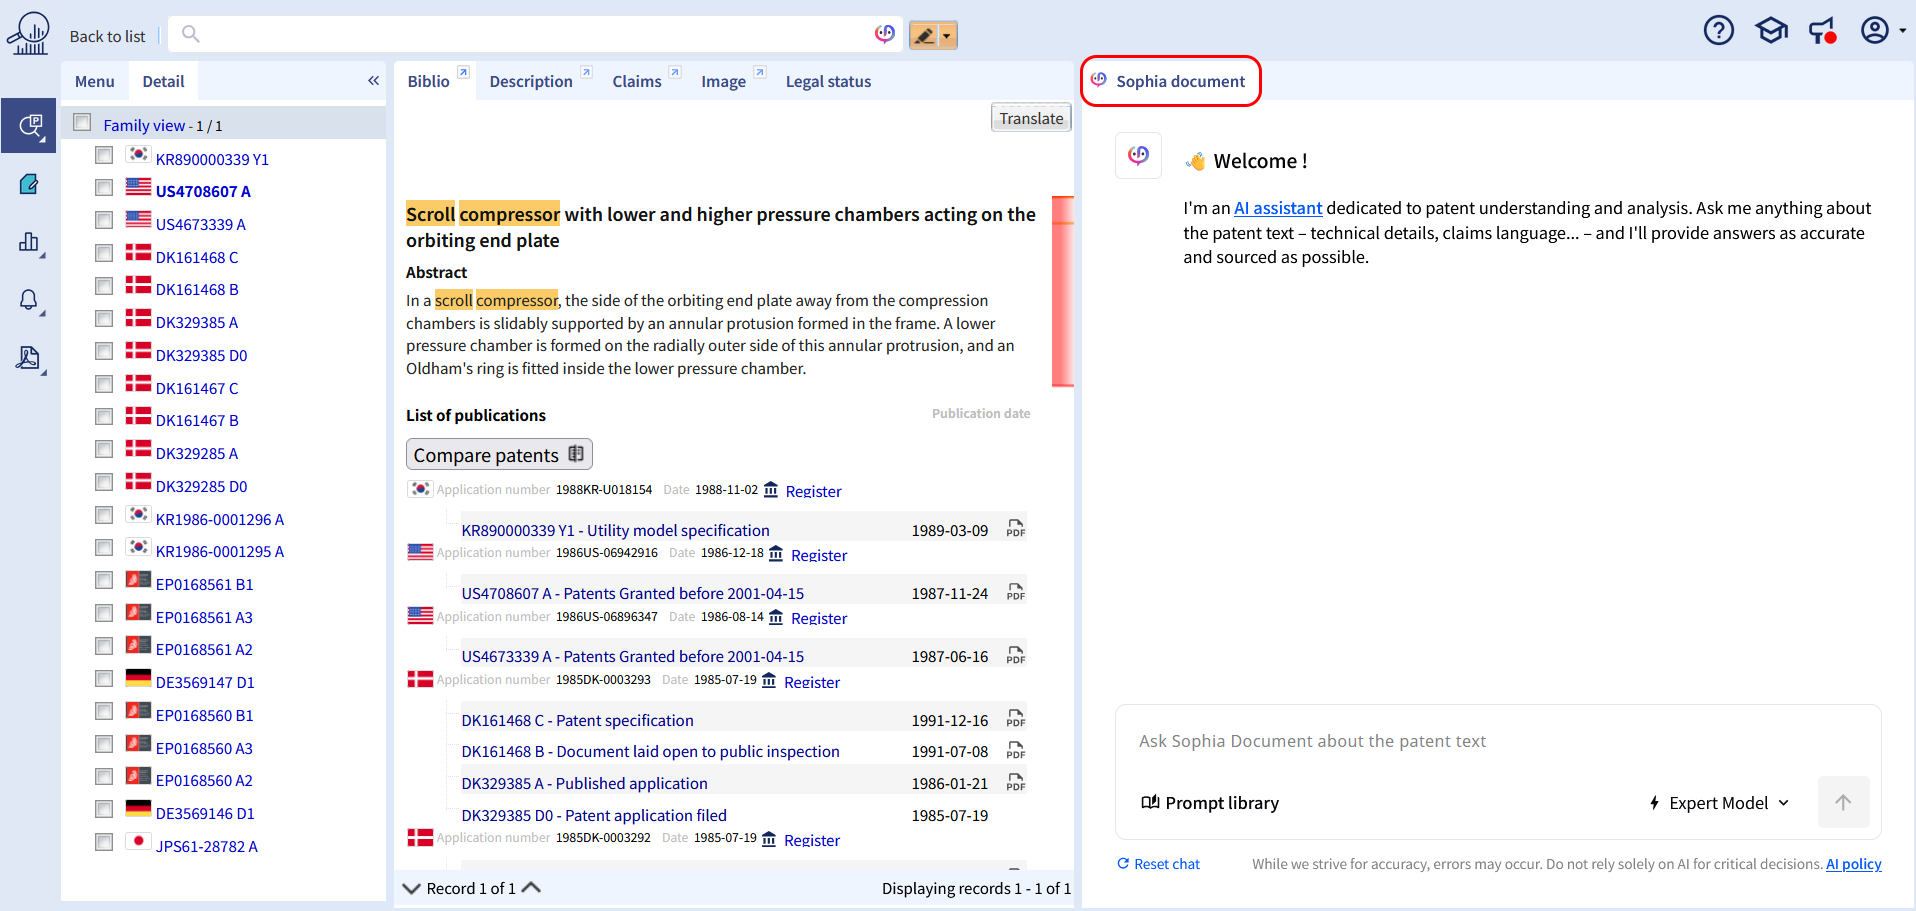Open PDF for US4673339 A publication
This screenshot has height=911, width=1916.
coord(1016,656)
